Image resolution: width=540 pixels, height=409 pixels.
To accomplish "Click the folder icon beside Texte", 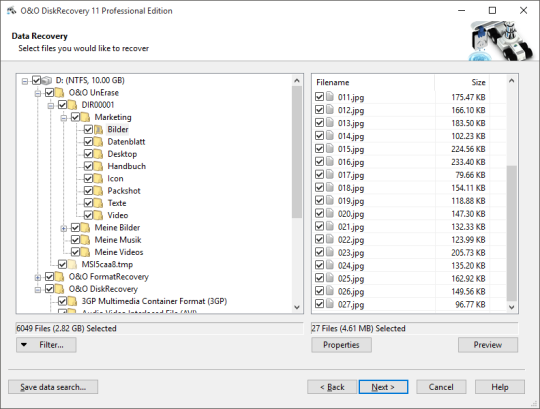I will [98, 203].
